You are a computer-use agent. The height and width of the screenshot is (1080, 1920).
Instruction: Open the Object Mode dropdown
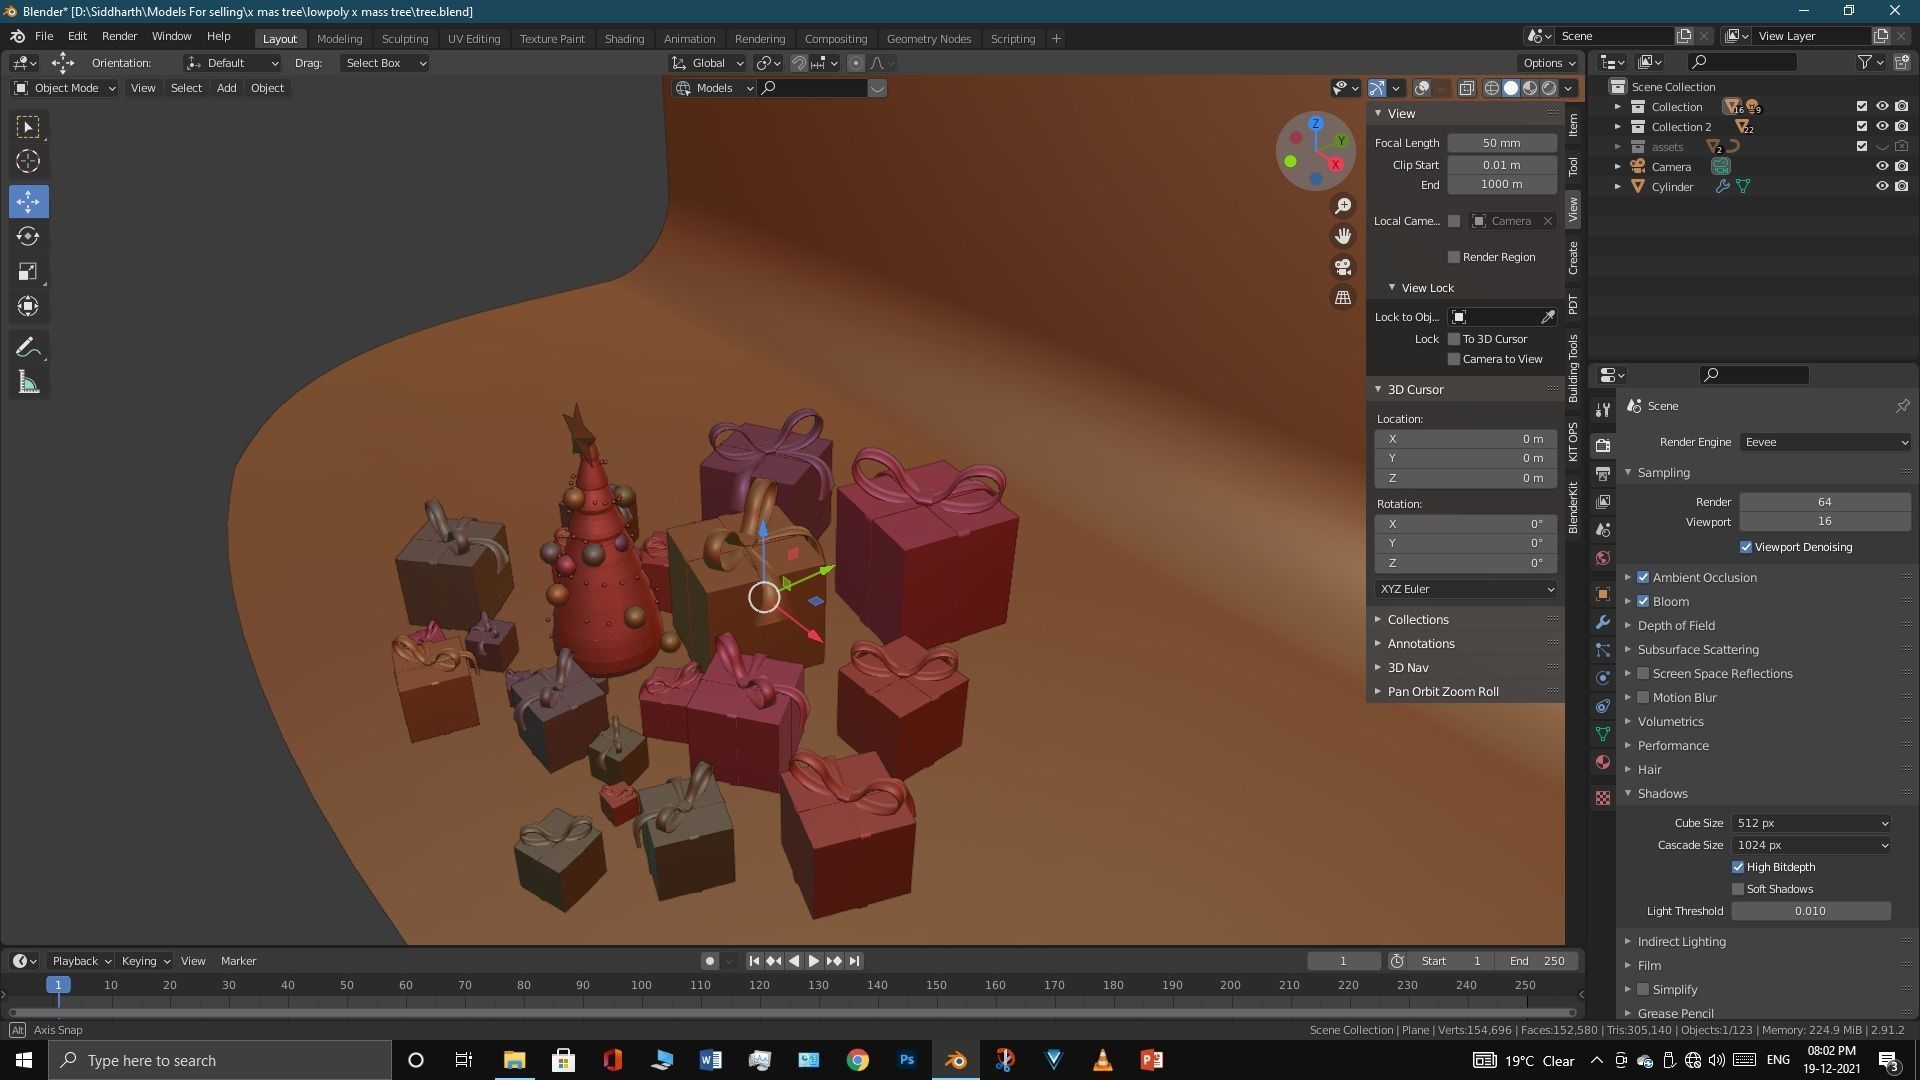pyautogui.click(x=65, y=88)
